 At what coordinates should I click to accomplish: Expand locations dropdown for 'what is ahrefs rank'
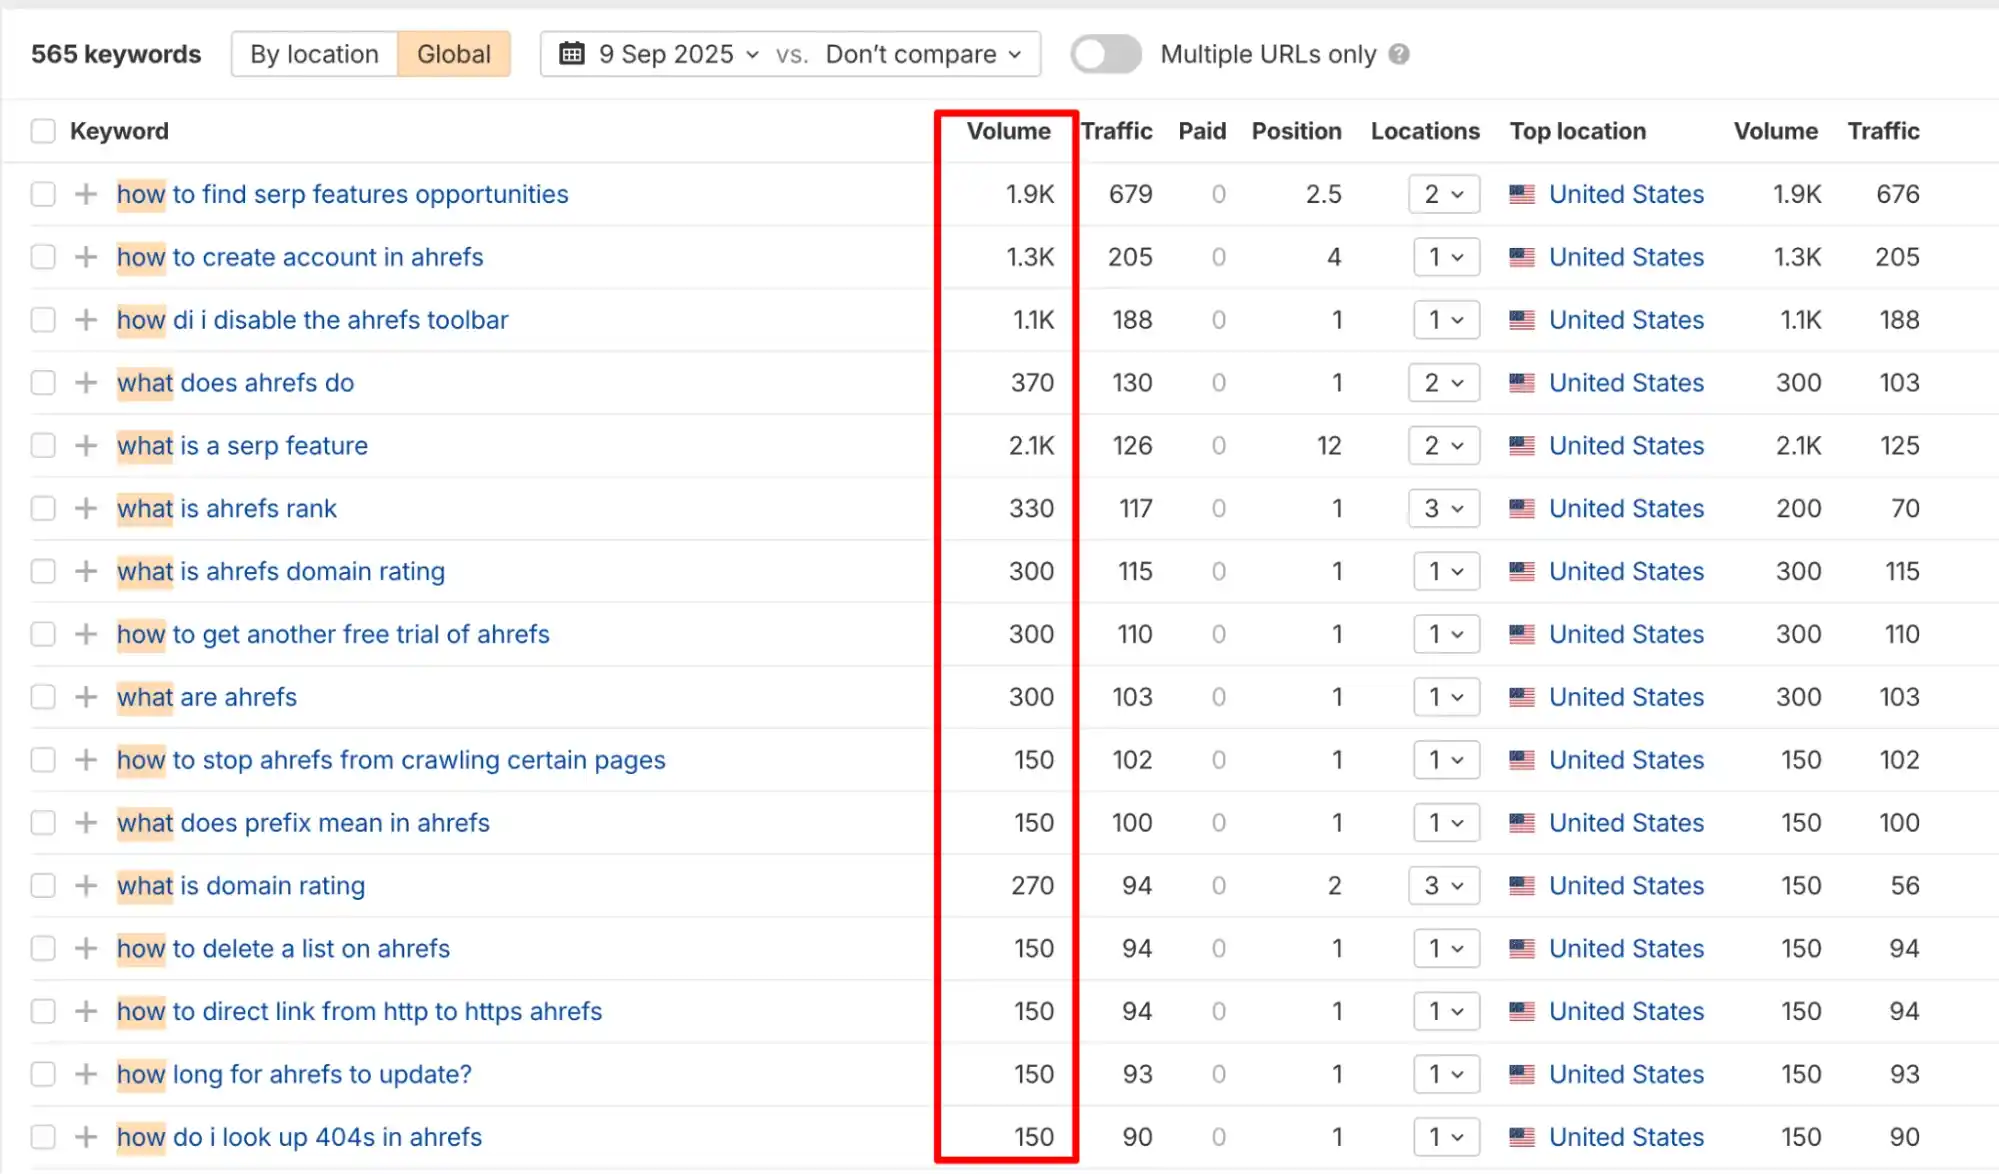pyautogui.click(x=1444, y=509)
